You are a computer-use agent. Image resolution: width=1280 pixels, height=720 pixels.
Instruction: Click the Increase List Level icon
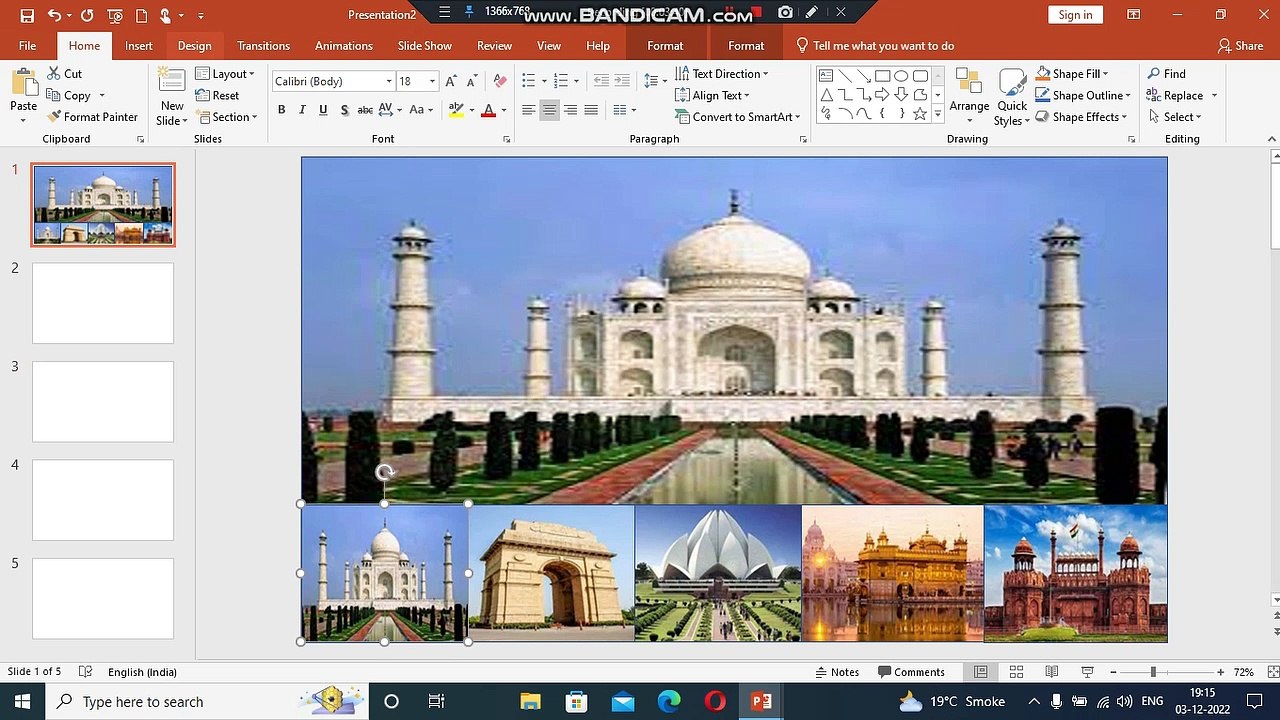tap(624, 81)
